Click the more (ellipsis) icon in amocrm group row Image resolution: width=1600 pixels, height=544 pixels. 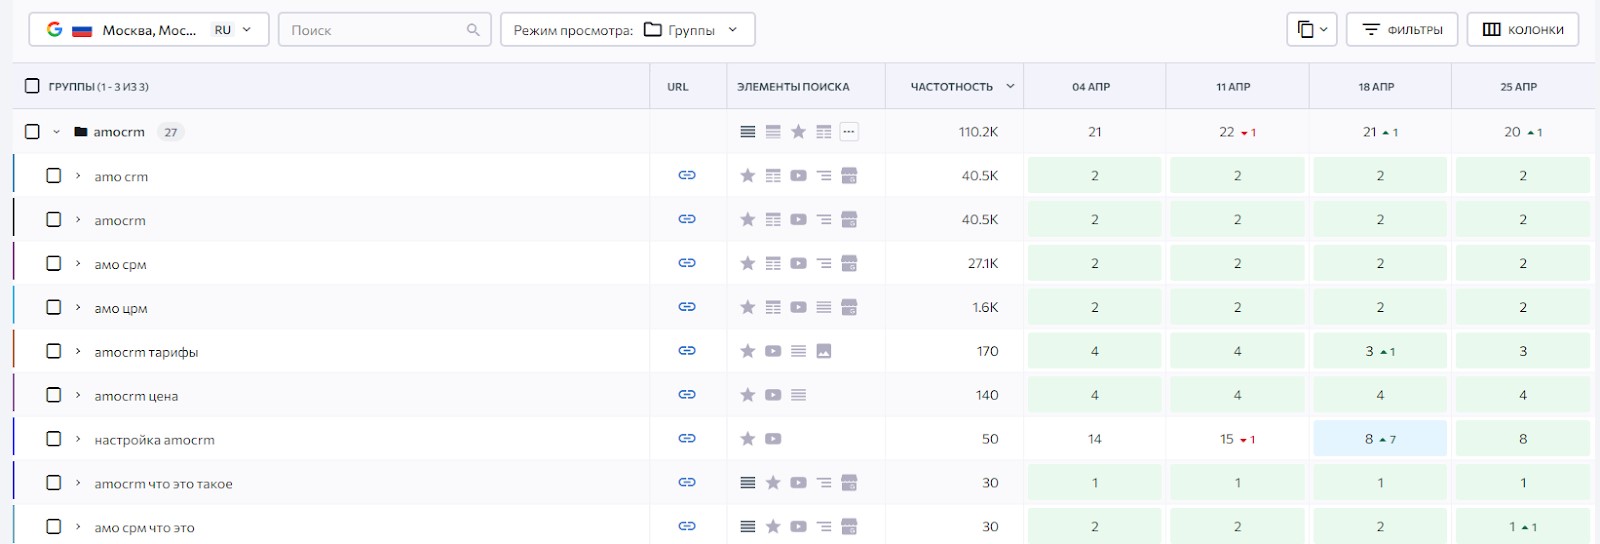[x=849, y=131]
